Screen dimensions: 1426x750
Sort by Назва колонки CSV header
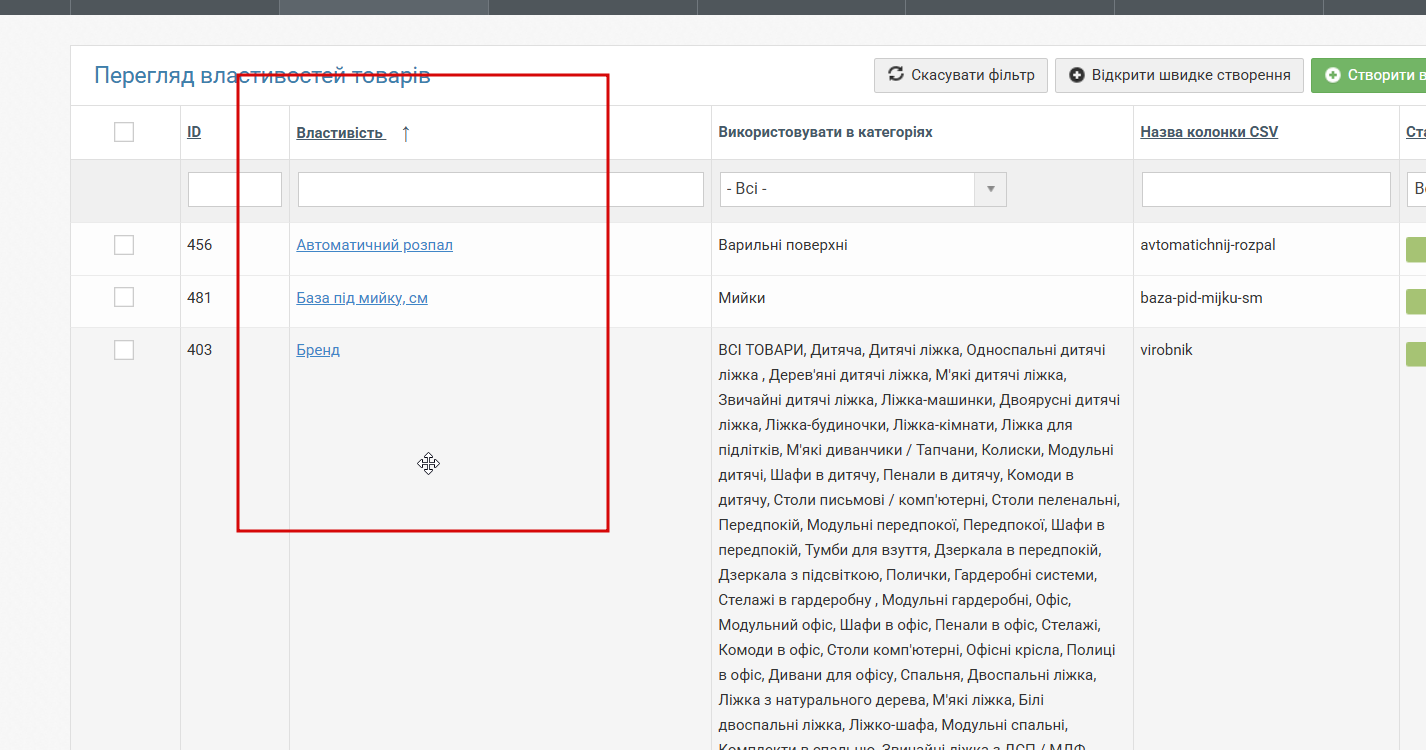(1209, 132)
